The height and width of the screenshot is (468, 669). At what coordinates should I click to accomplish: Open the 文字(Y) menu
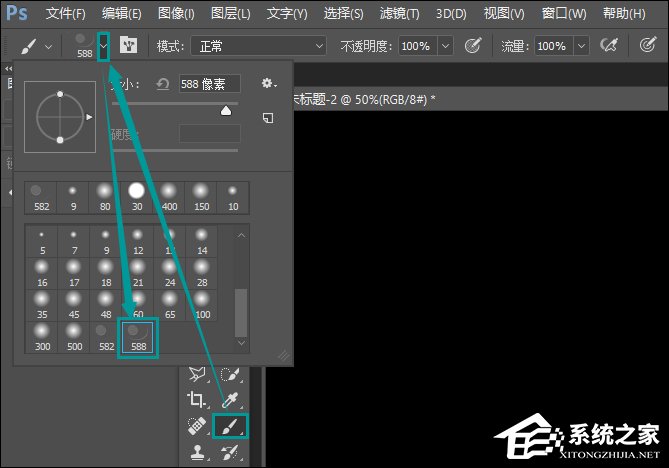click(287, 14)
